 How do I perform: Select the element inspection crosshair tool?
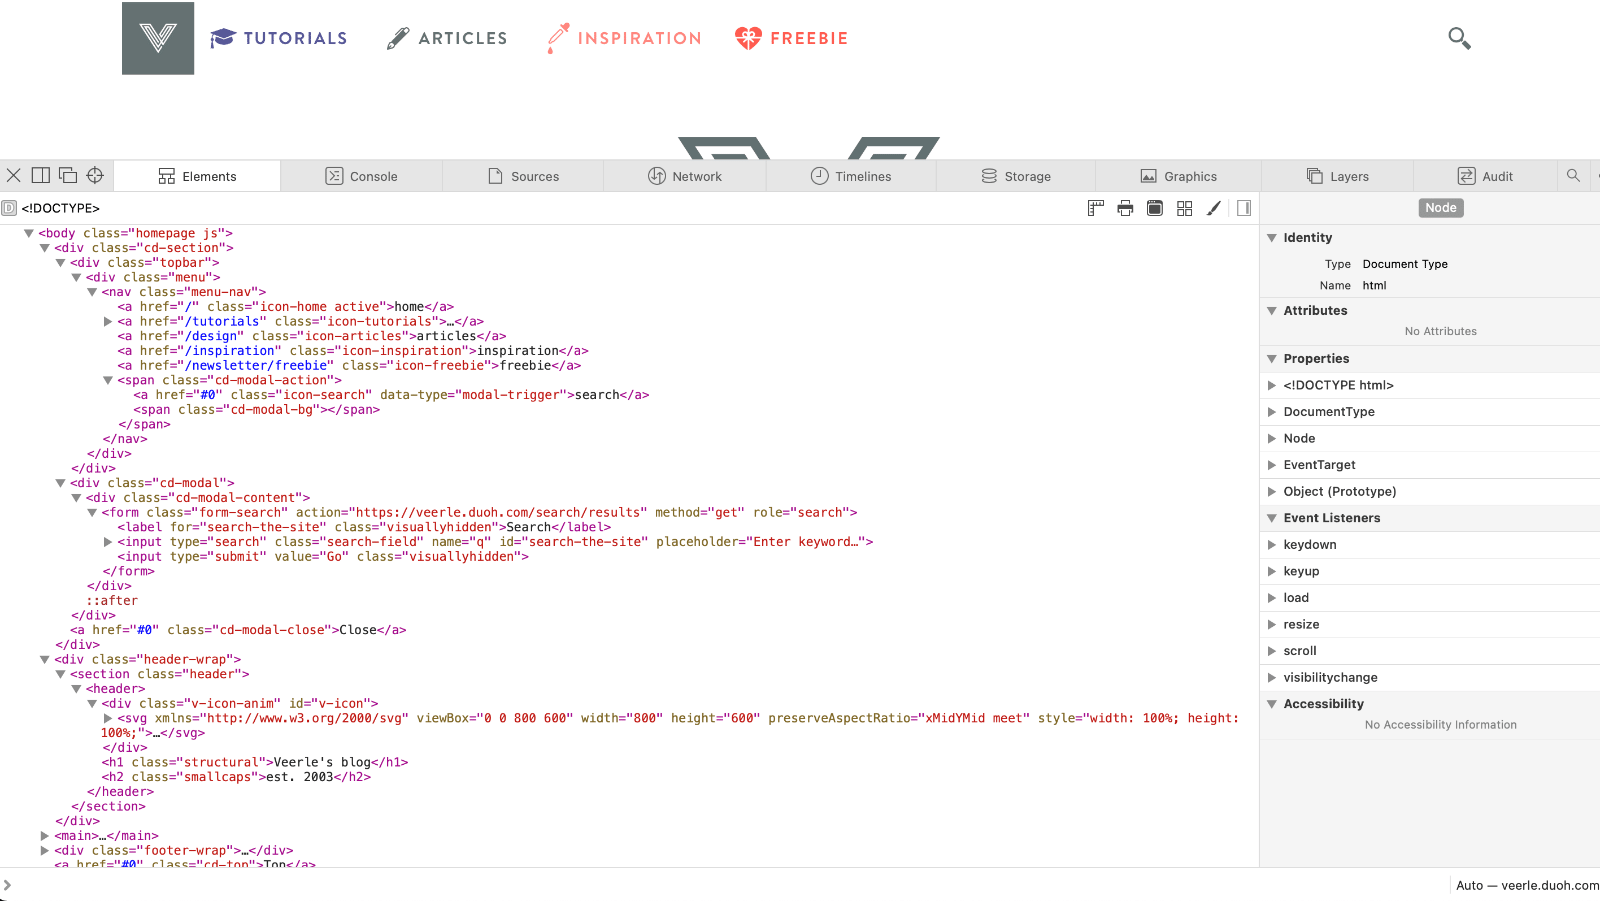(x=94, y=175)
